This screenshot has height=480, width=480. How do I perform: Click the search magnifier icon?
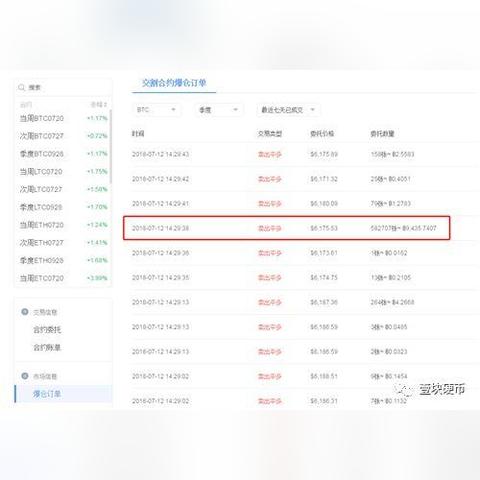22,87
